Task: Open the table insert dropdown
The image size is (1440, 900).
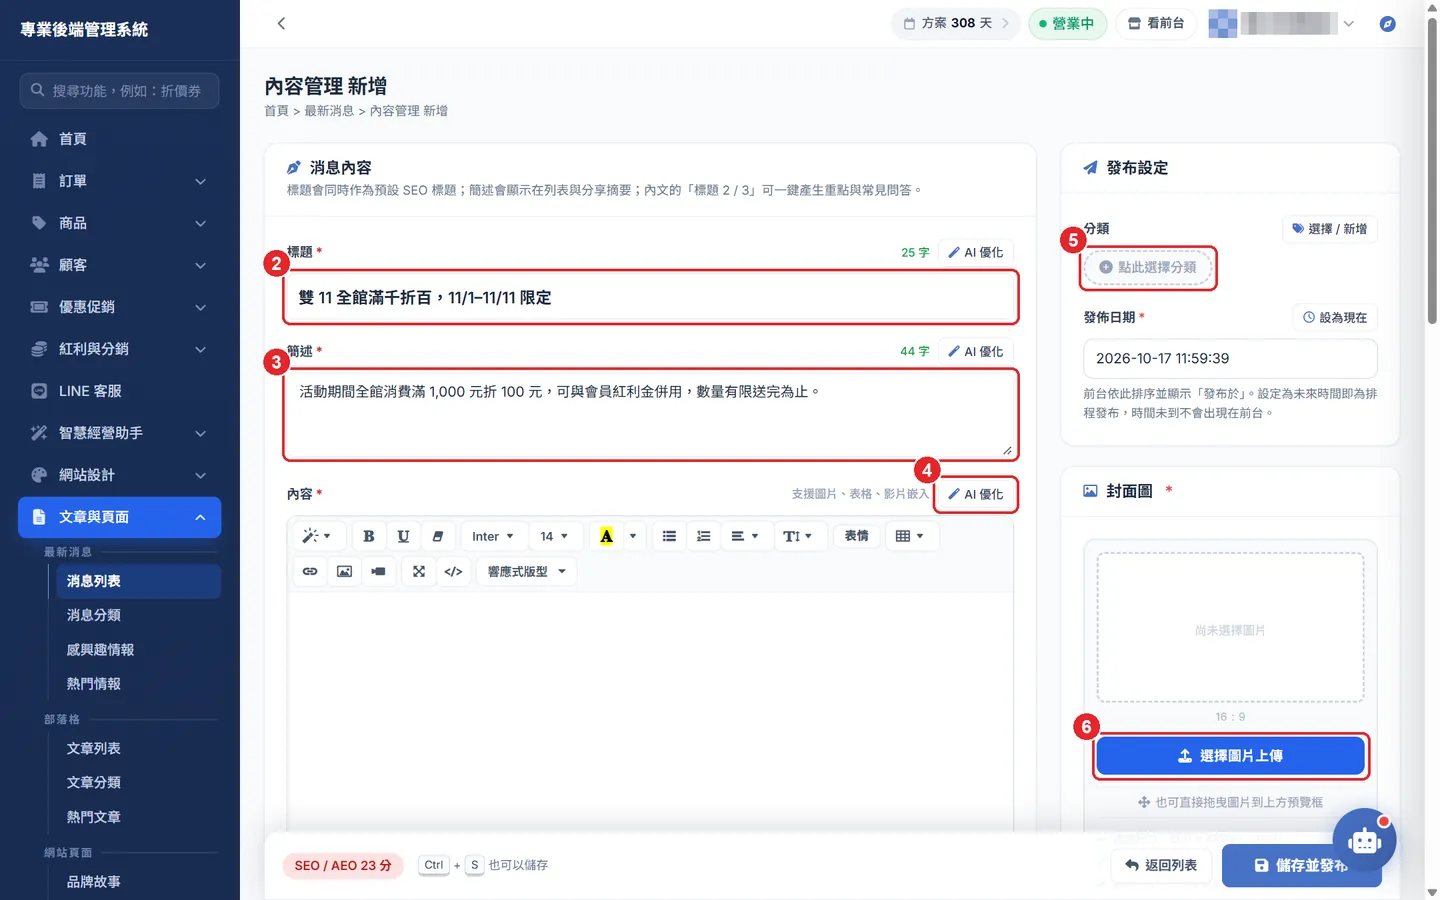Action: point(909,536)
